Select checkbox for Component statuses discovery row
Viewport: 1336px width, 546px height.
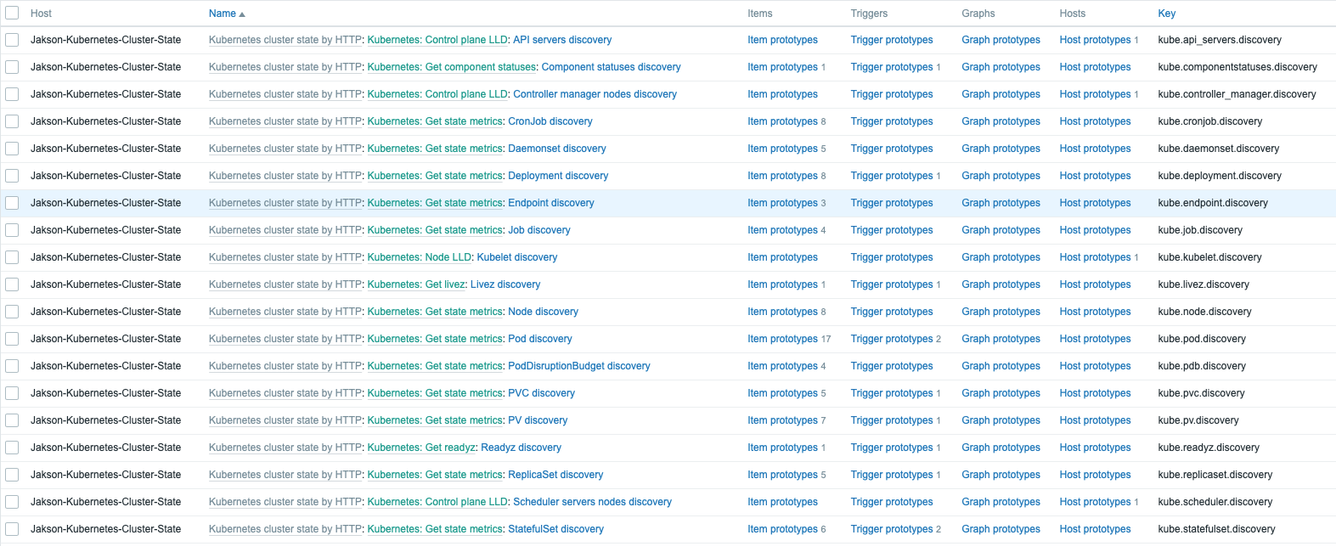click(12, 67)
